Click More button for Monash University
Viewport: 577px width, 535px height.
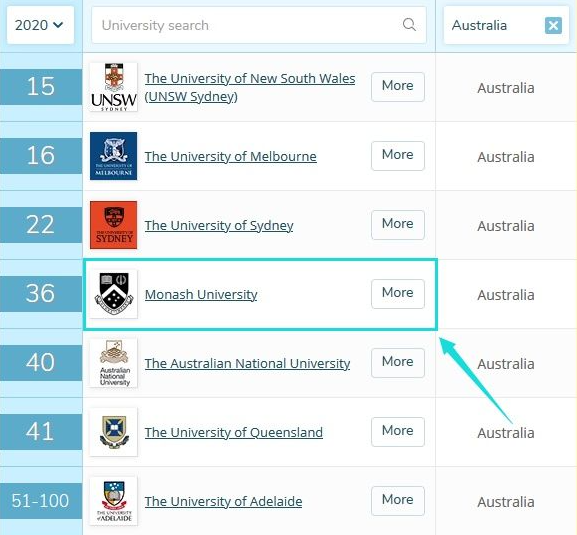pyautogui.click(x=398, y=294)
